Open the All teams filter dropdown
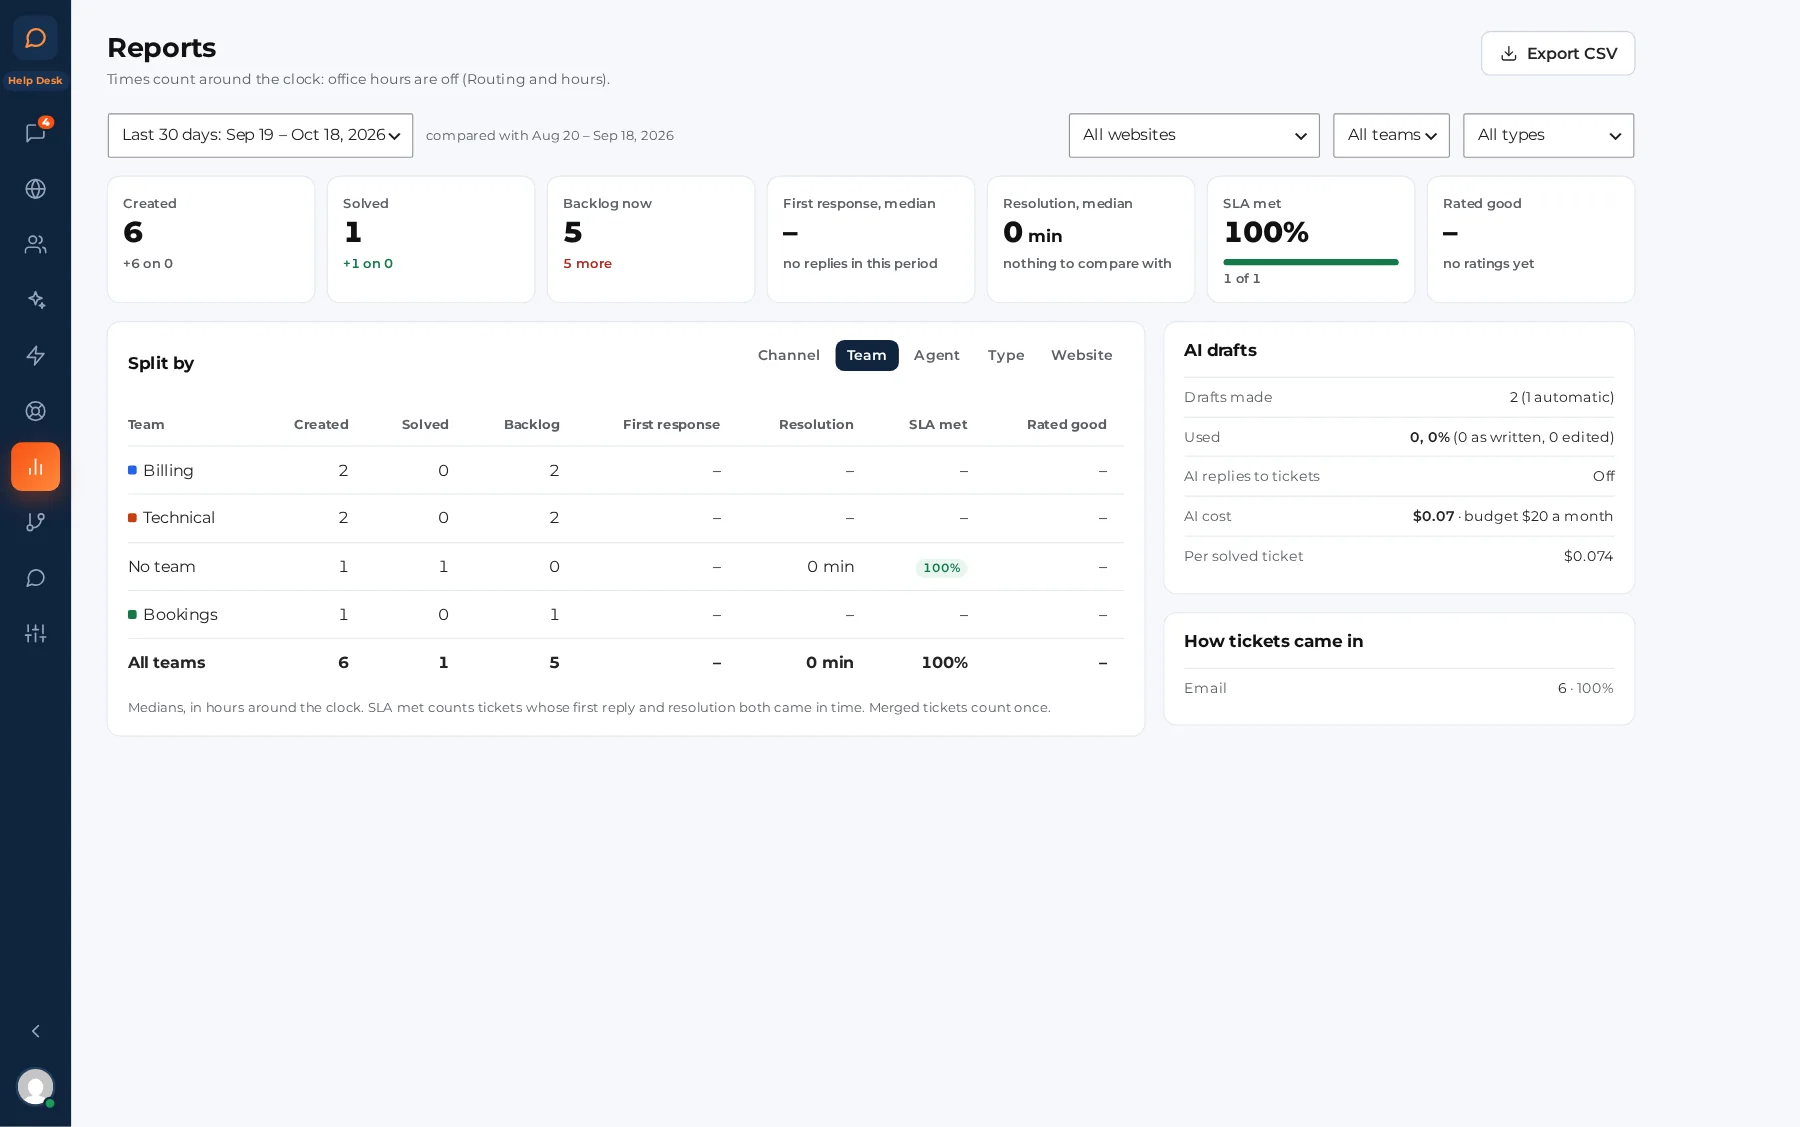Screen dimensions: 1800x1127 click(1391, 135)
